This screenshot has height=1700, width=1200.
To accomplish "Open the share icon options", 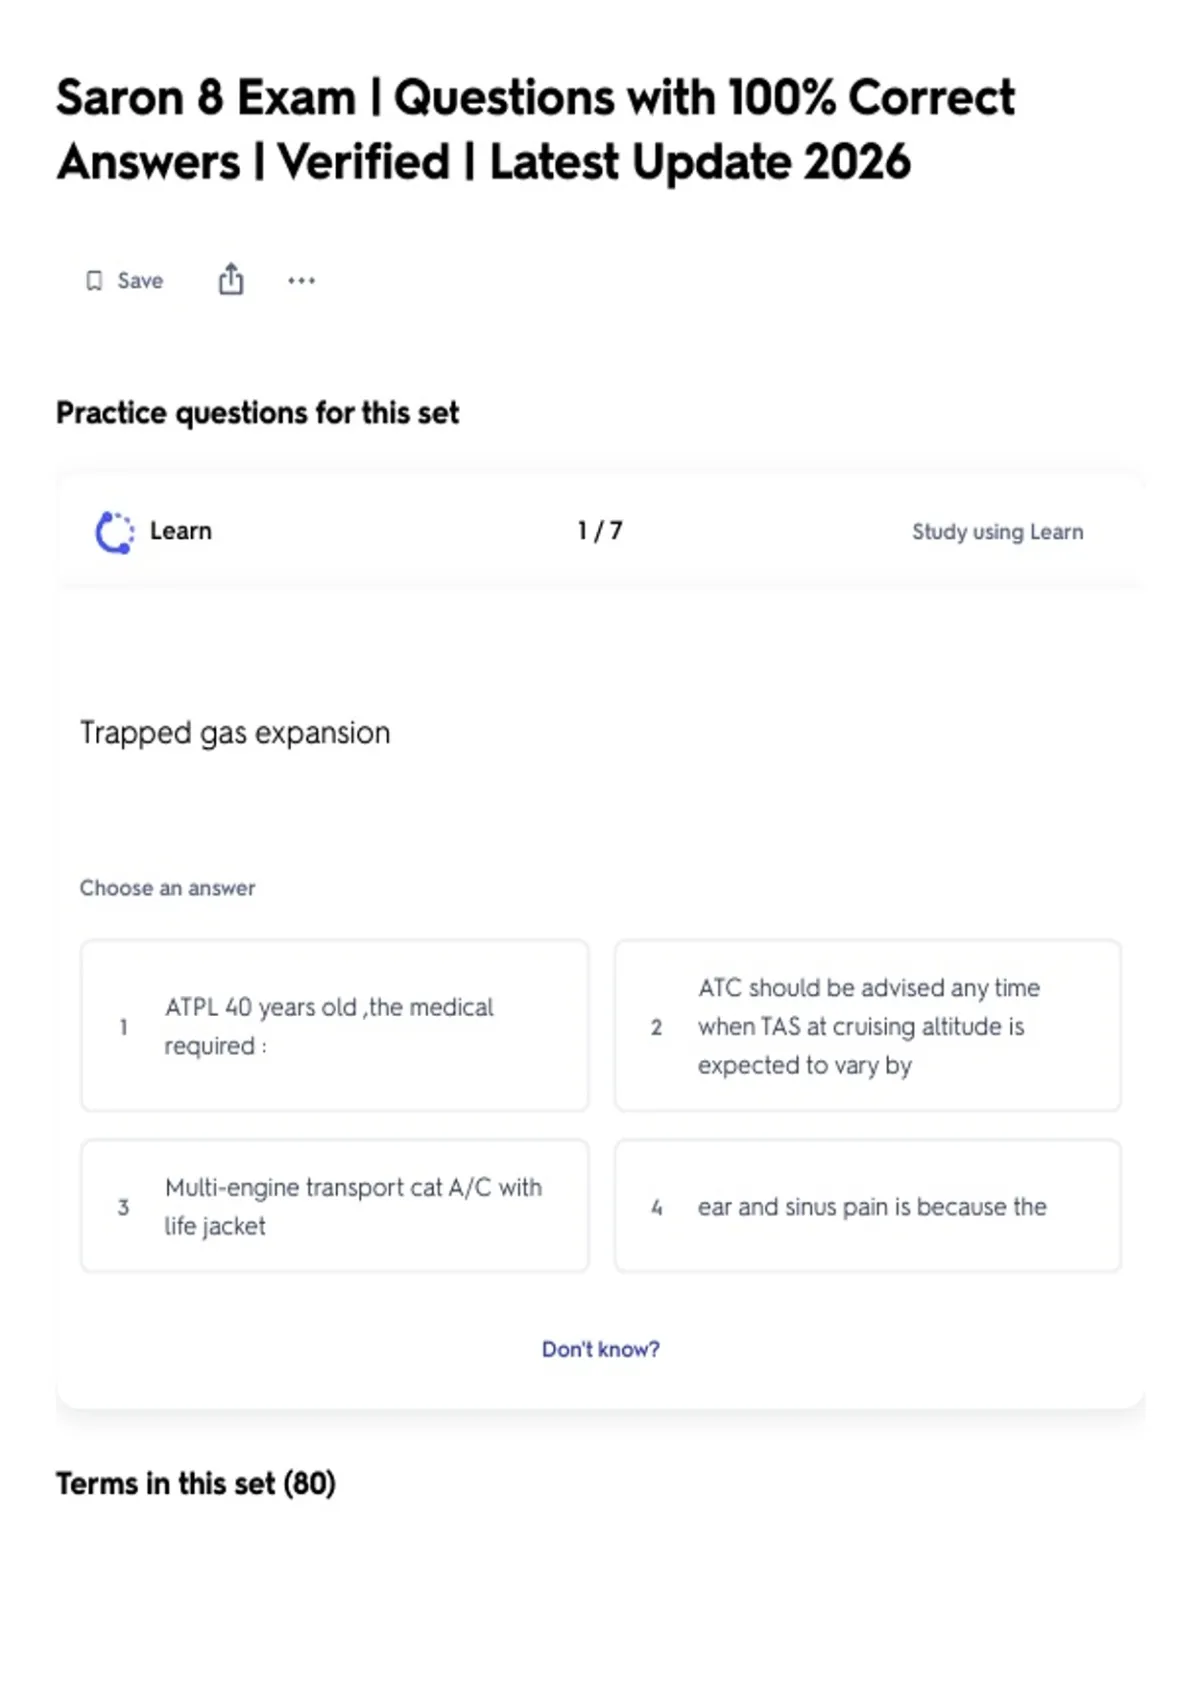I will pyautogui.click(x=231, y=279).
